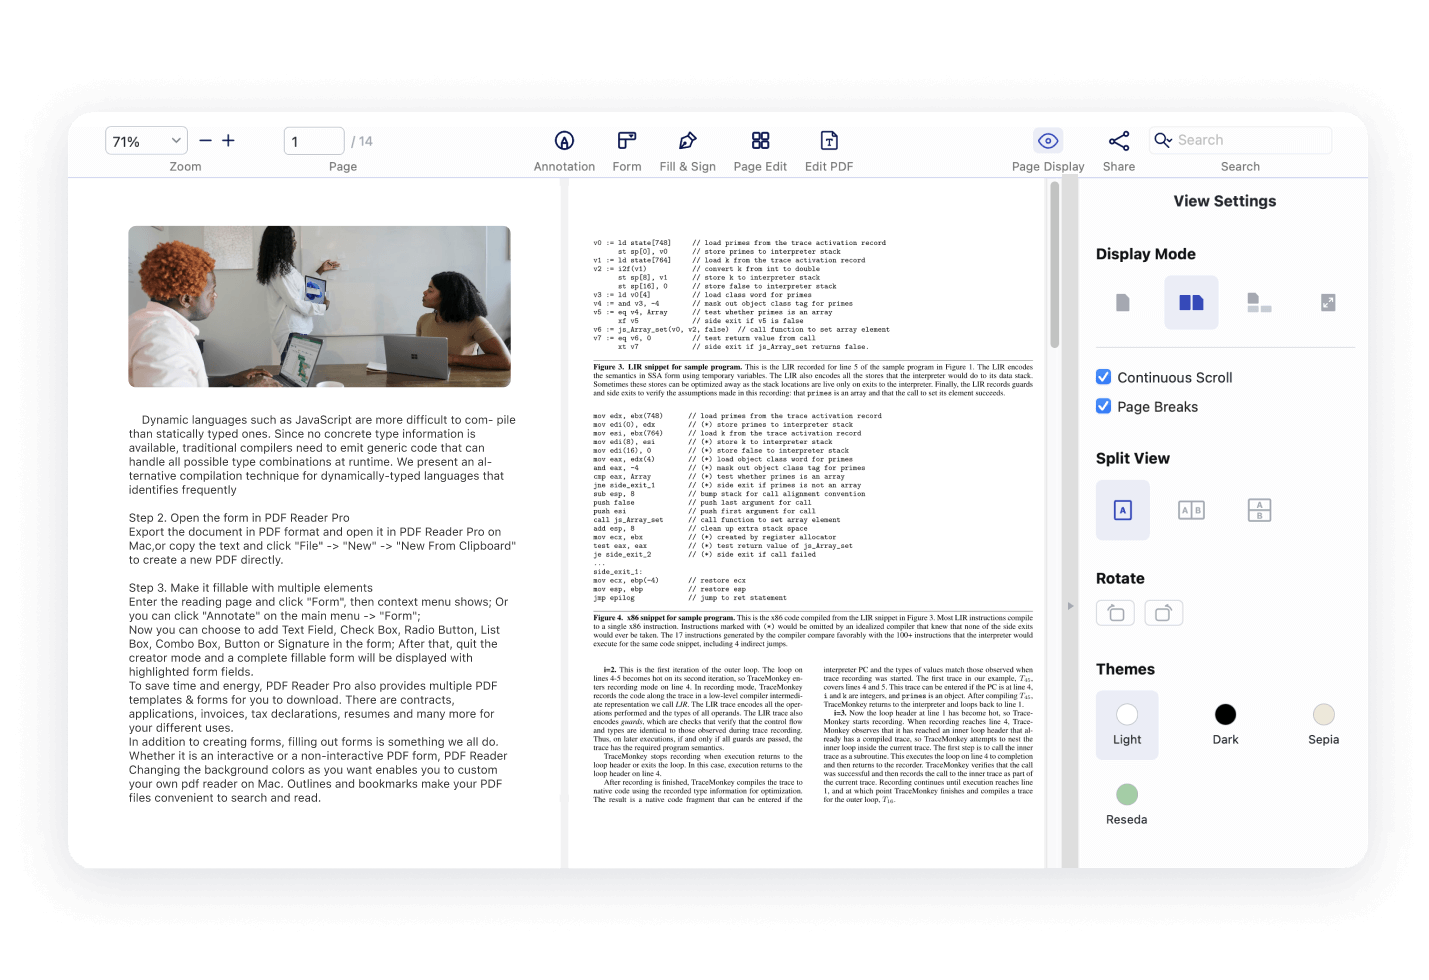Open the Form tool
Screen dimensions: 1429x980
pyautogui.click(x=627, y=141)
